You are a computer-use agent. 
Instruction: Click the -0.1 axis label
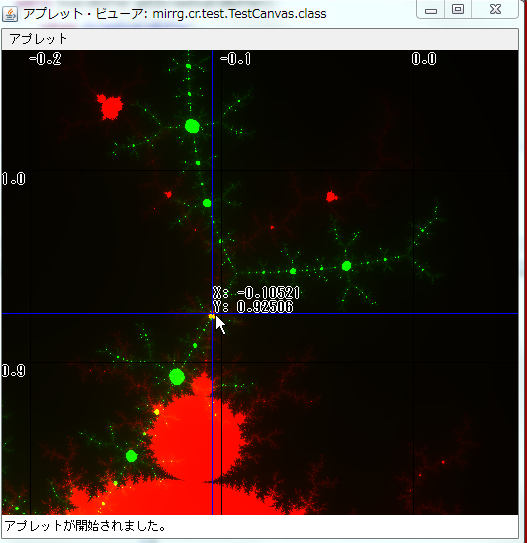coord(235,59)
